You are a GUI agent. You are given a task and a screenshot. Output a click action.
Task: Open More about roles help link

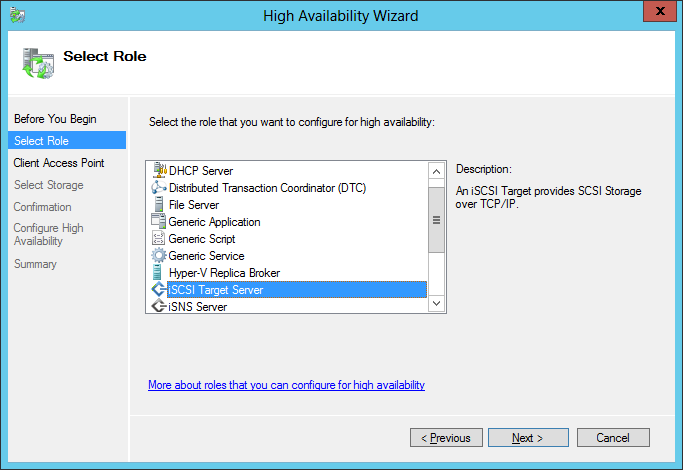(x=286, y=385)
